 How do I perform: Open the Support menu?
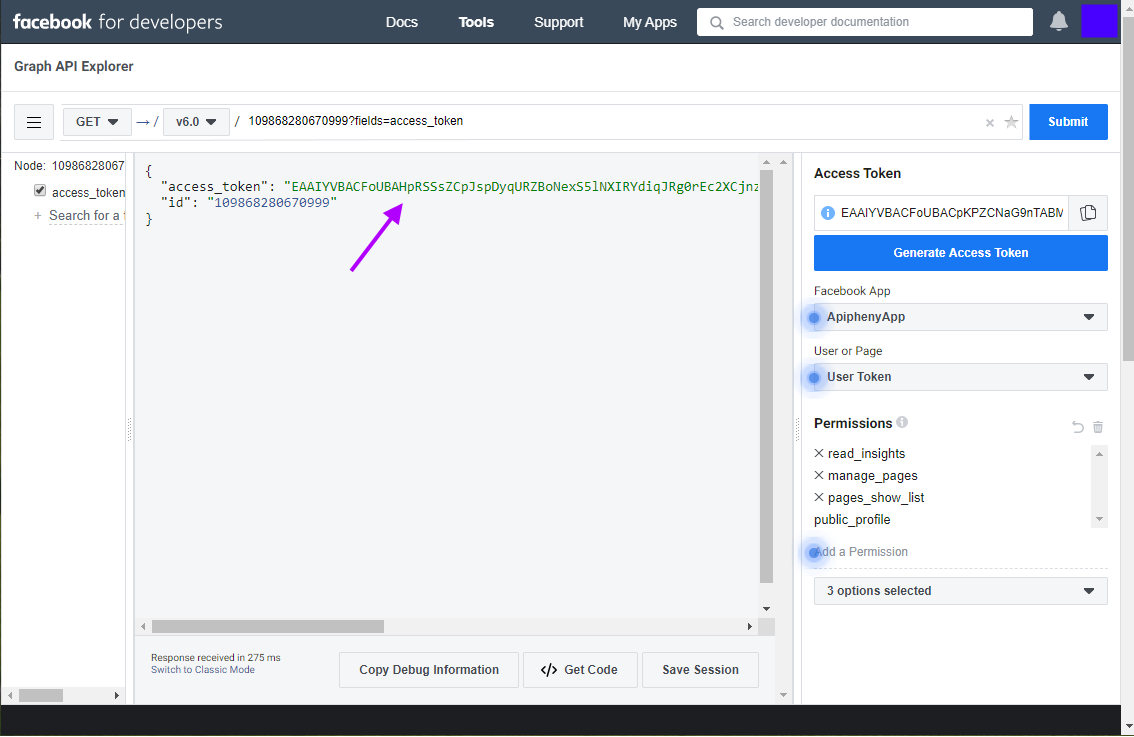[x=558, y=22]
